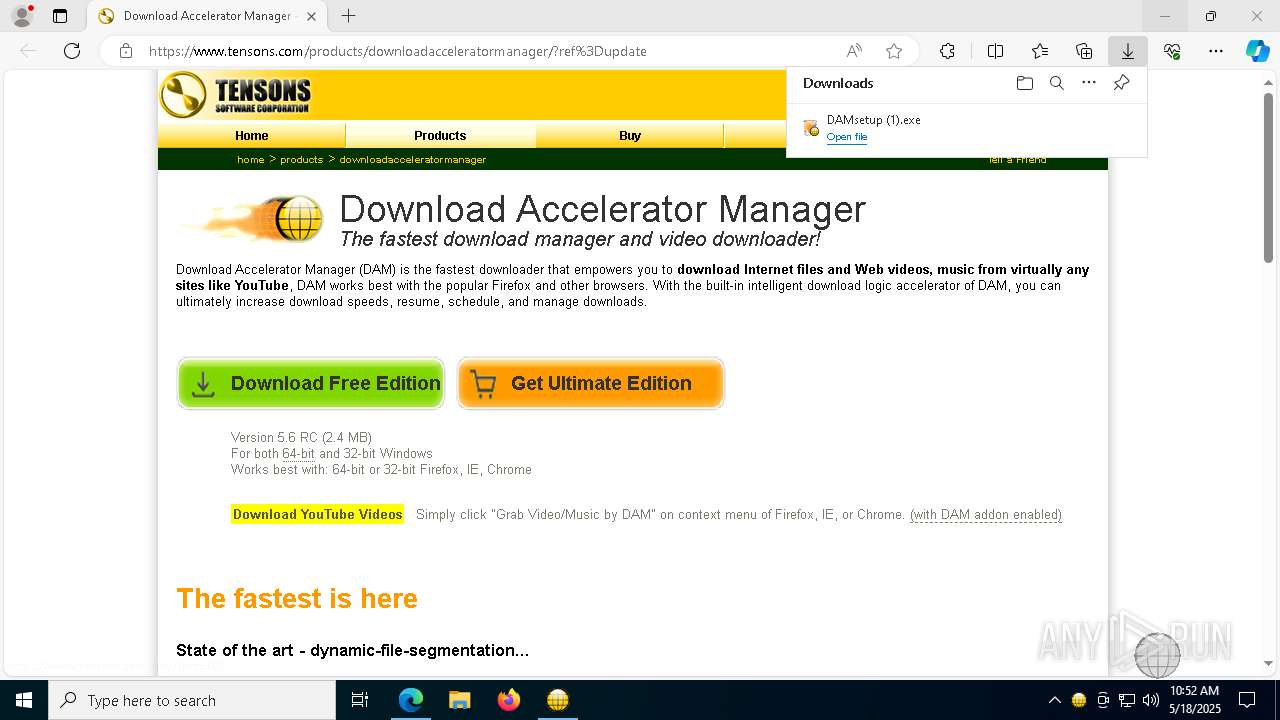The image size is (1280, 720).
Task: Launch Copilot sidebar
Action: (x=1258, y=51)
